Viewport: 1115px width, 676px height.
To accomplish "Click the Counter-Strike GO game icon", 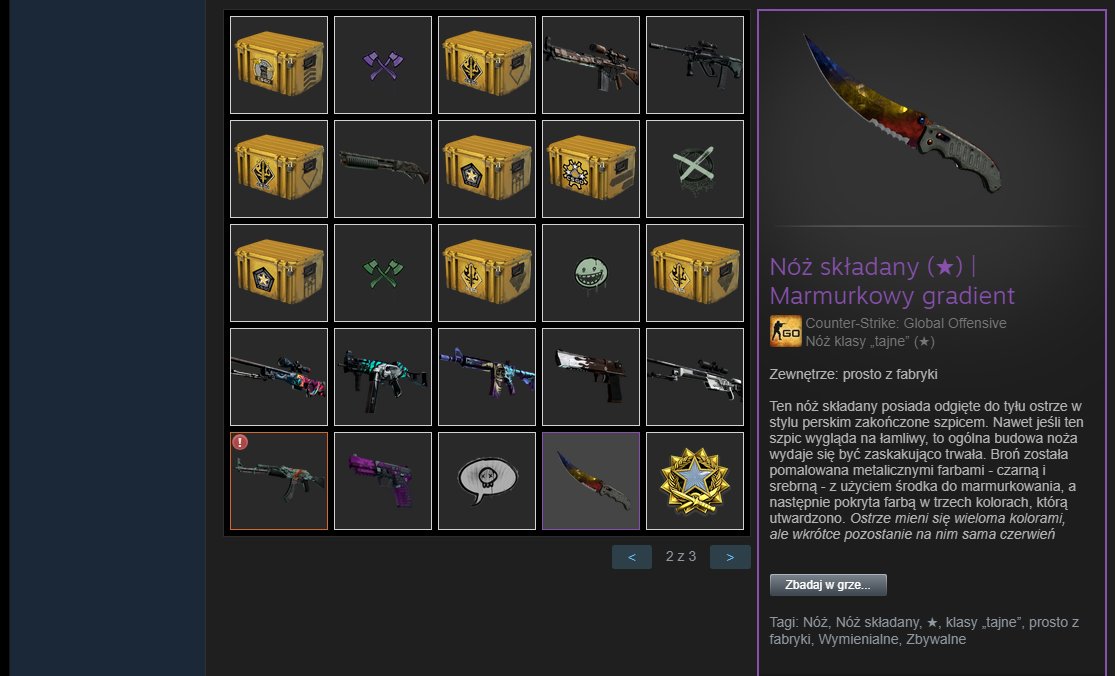I will pyautogui.click(x=786, y=331).
